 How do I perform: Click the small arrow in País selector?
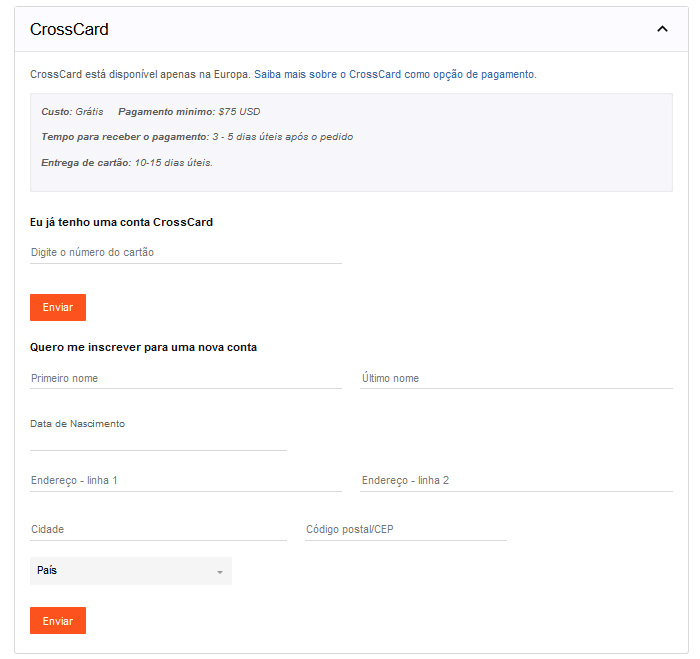tap(219, 572)
